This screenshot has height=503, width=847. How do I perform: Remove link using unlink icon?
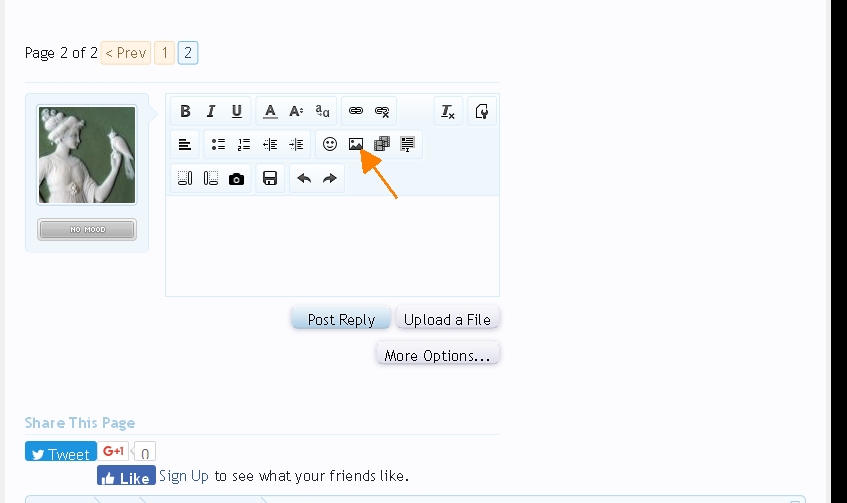click(382, 111)
